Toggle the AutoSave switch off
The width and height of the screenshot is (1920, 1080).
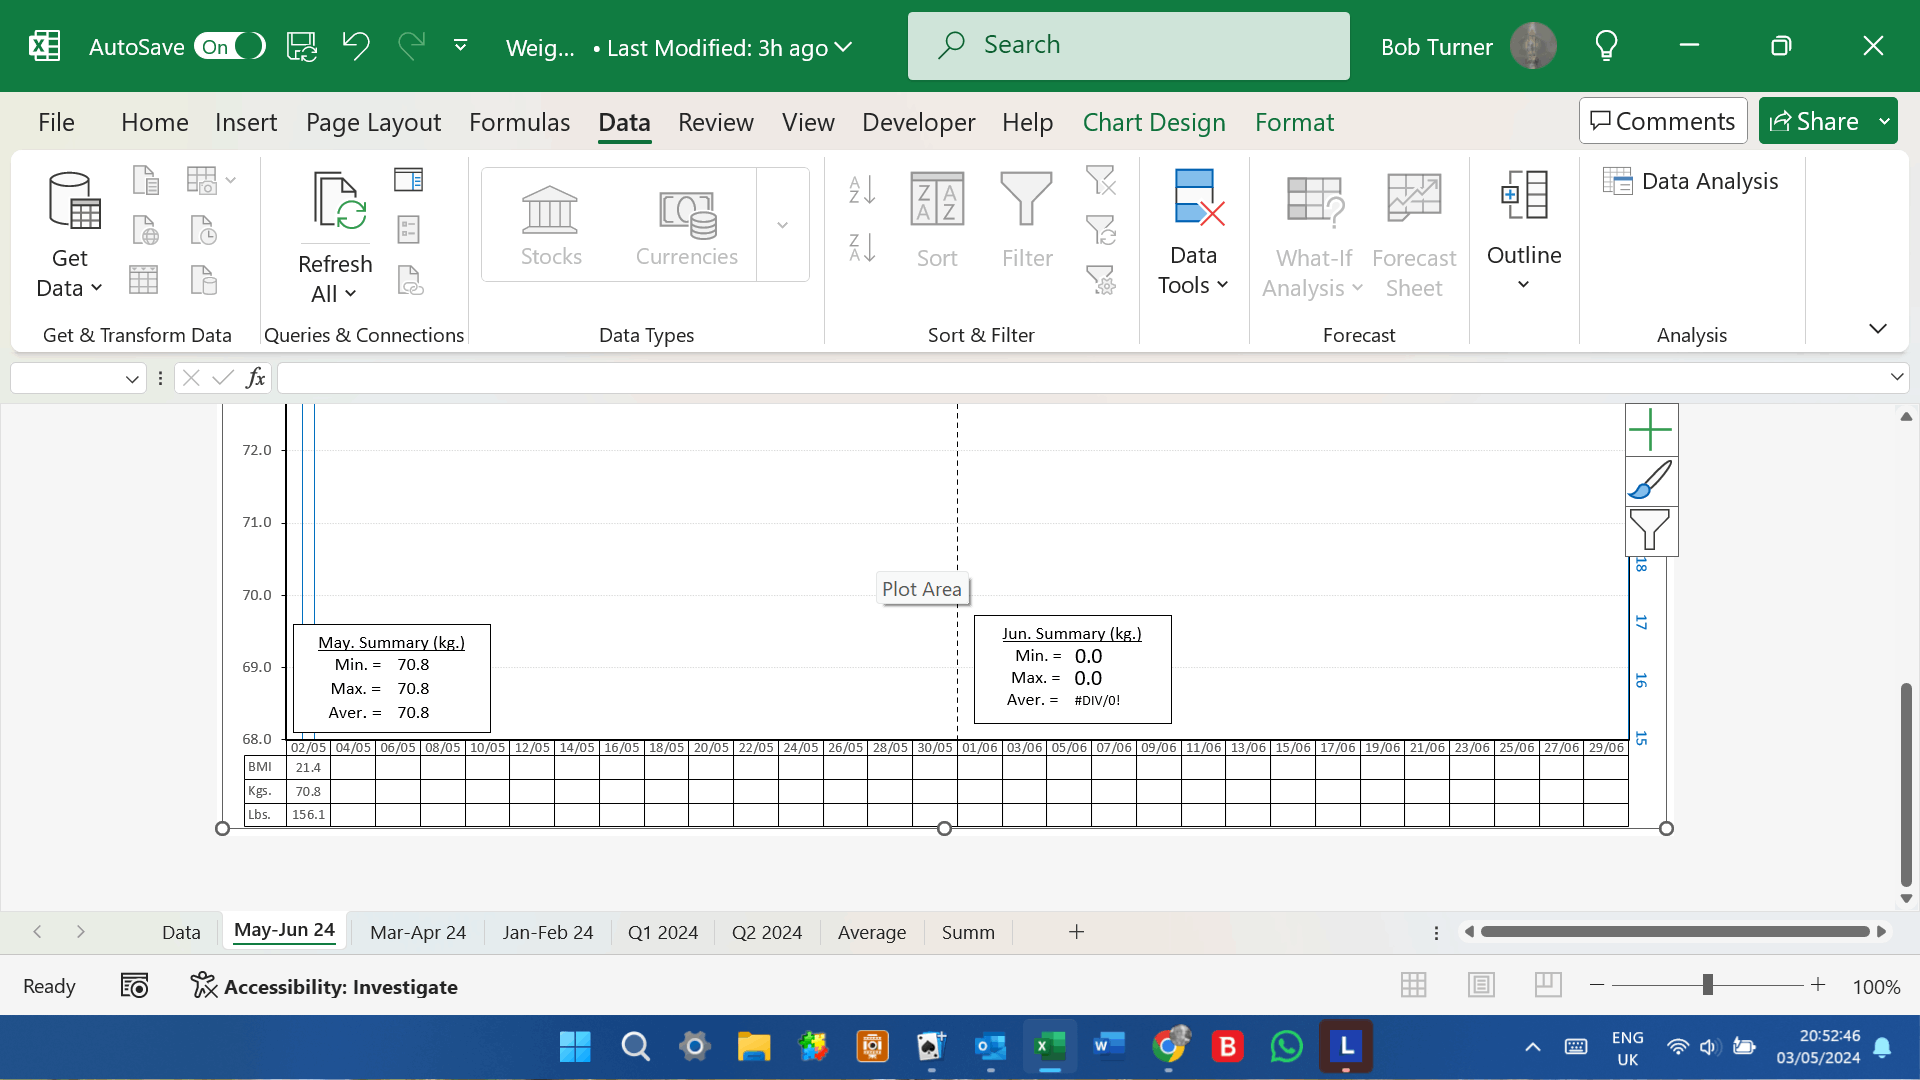(230, 46)
